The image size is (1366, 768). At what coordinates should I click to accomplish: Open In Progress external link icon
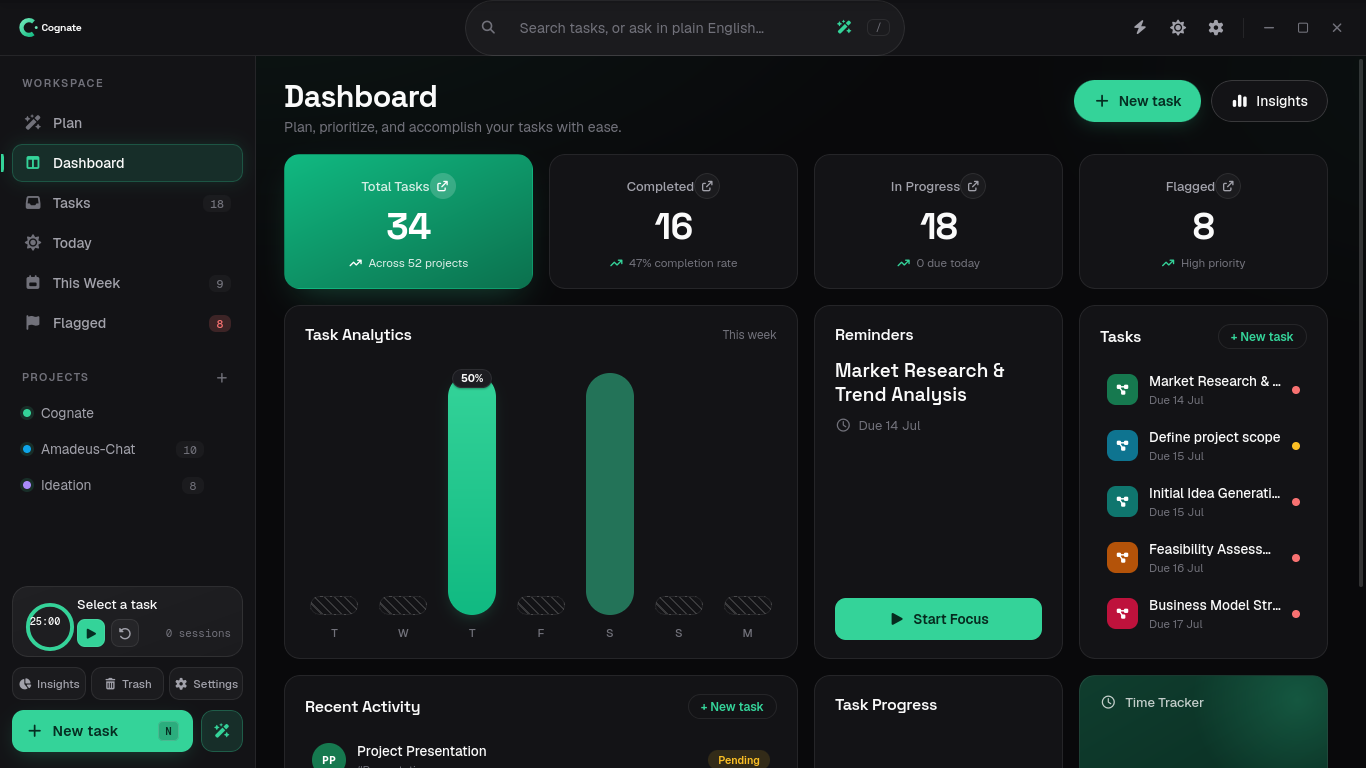point(973,186)
